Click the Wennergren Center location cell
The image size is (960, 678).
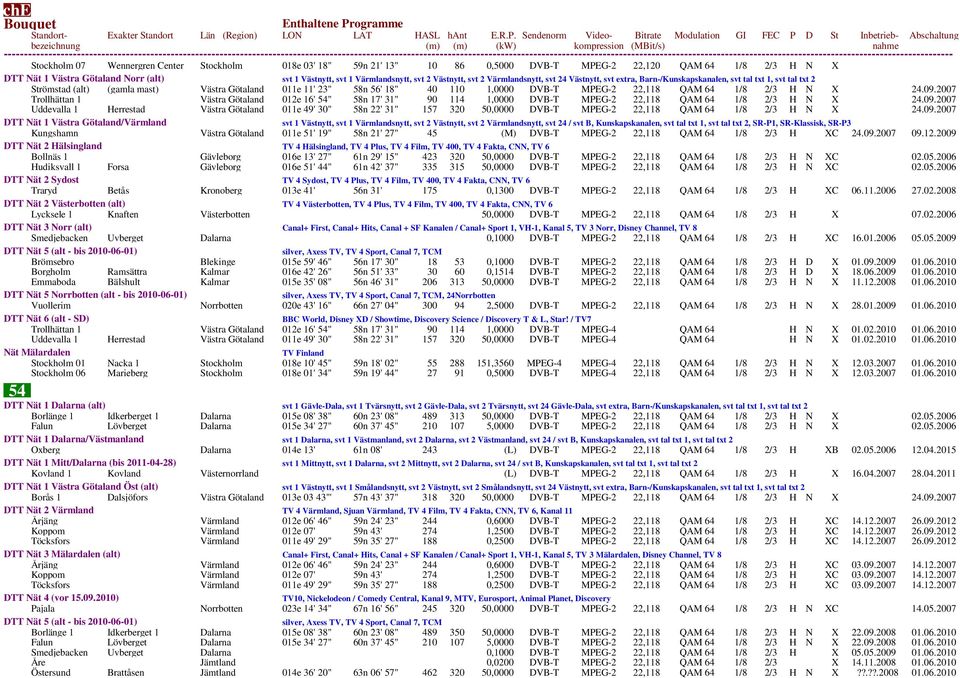(x=145, y=66)
